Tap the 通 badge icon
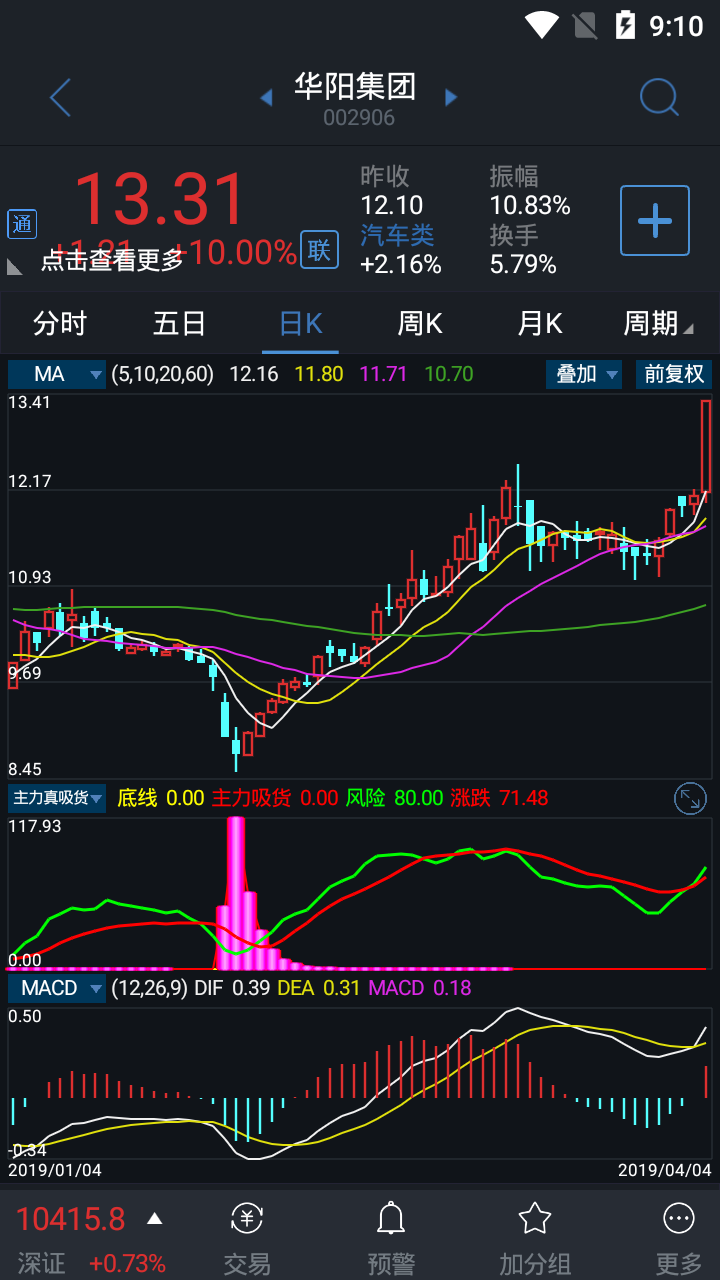 (22, 224)
